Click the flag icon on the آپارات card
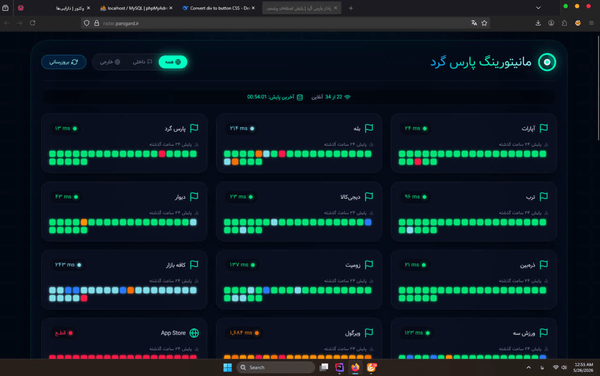Screen dimensions: 600x376 click(x=543, y=128)
